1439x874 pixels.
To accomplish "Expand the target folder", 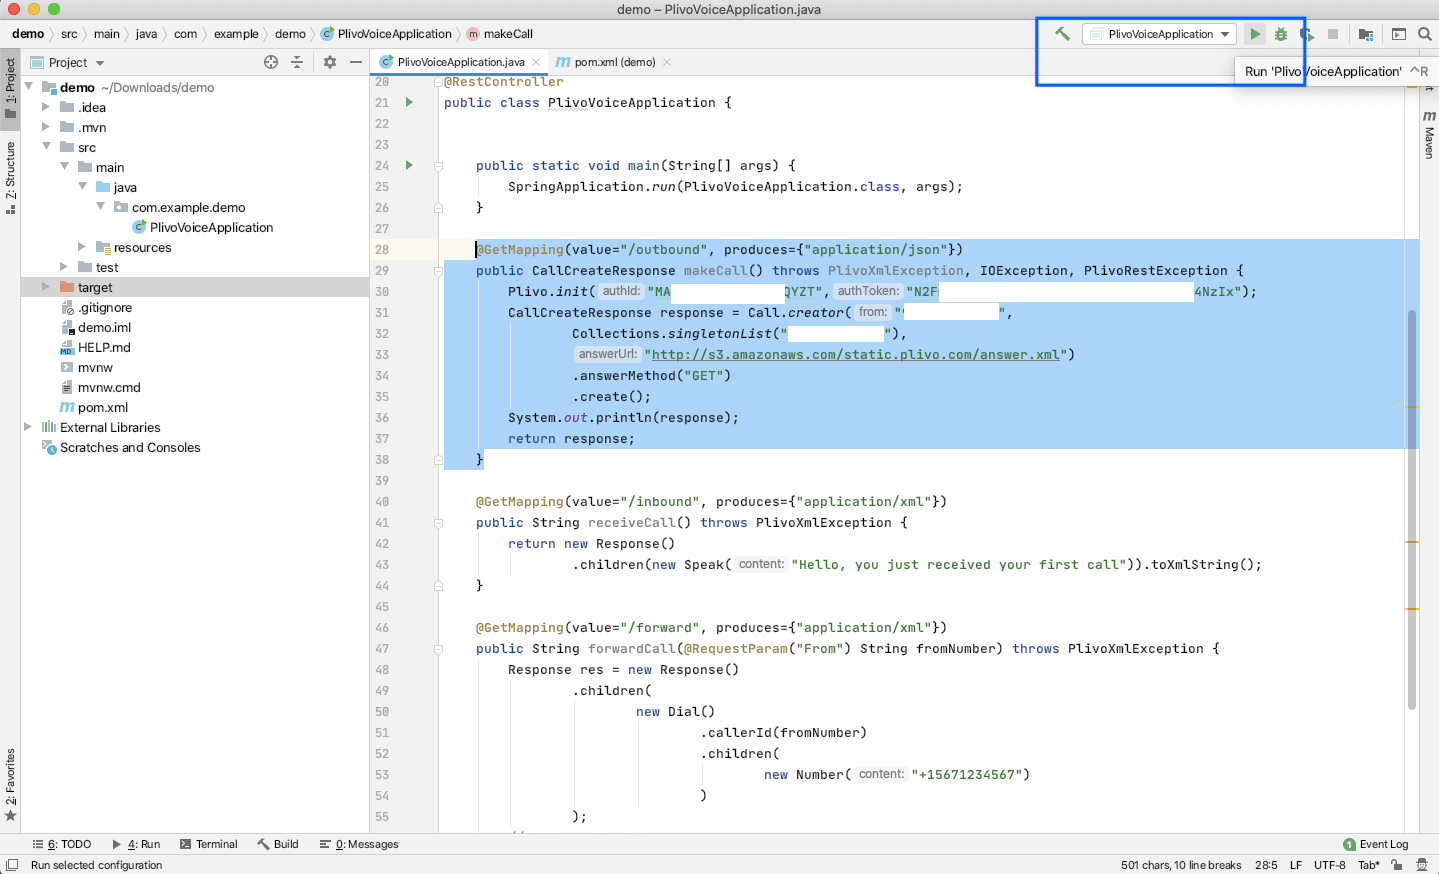I will [x=46, y=287].
